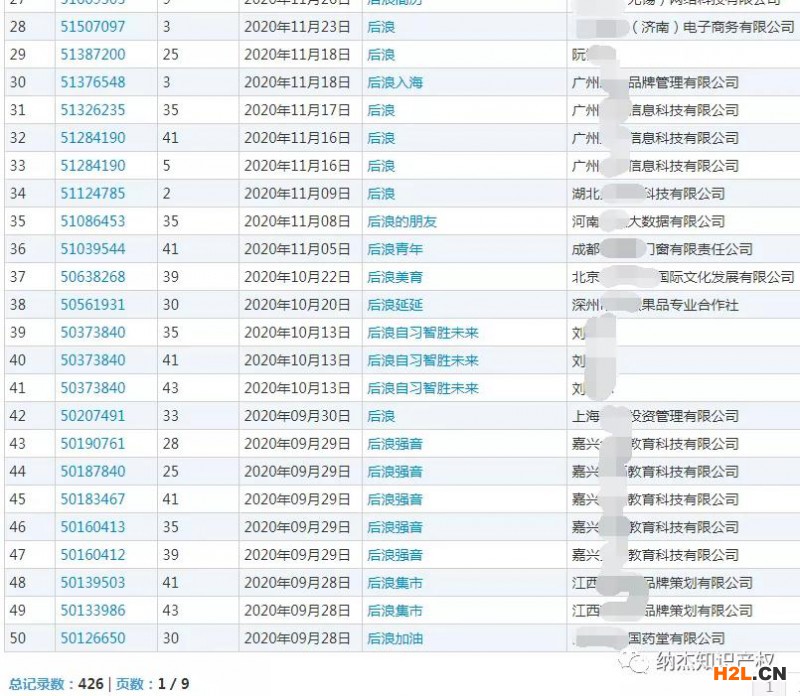Open application number 50190761

pyautogui.click(x=93, y=444)
